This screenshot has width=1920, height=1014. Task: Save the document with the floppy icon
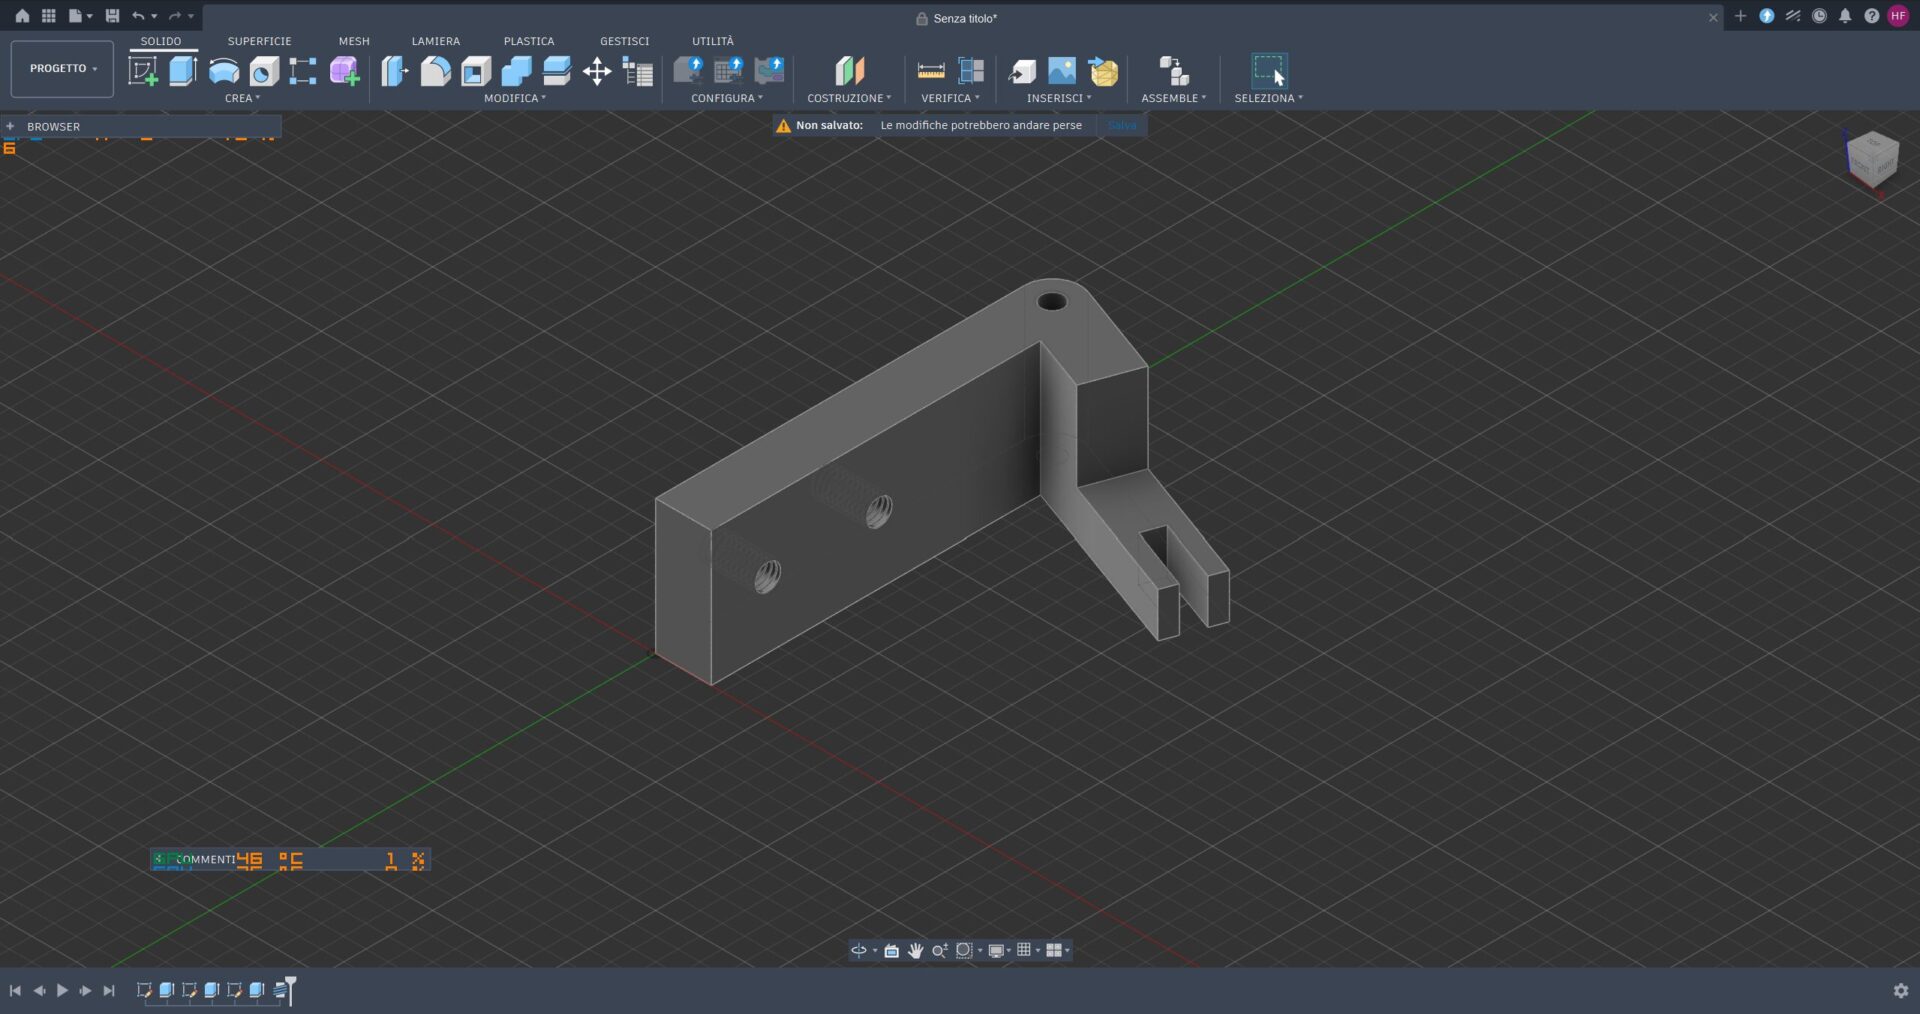[112, 16]
